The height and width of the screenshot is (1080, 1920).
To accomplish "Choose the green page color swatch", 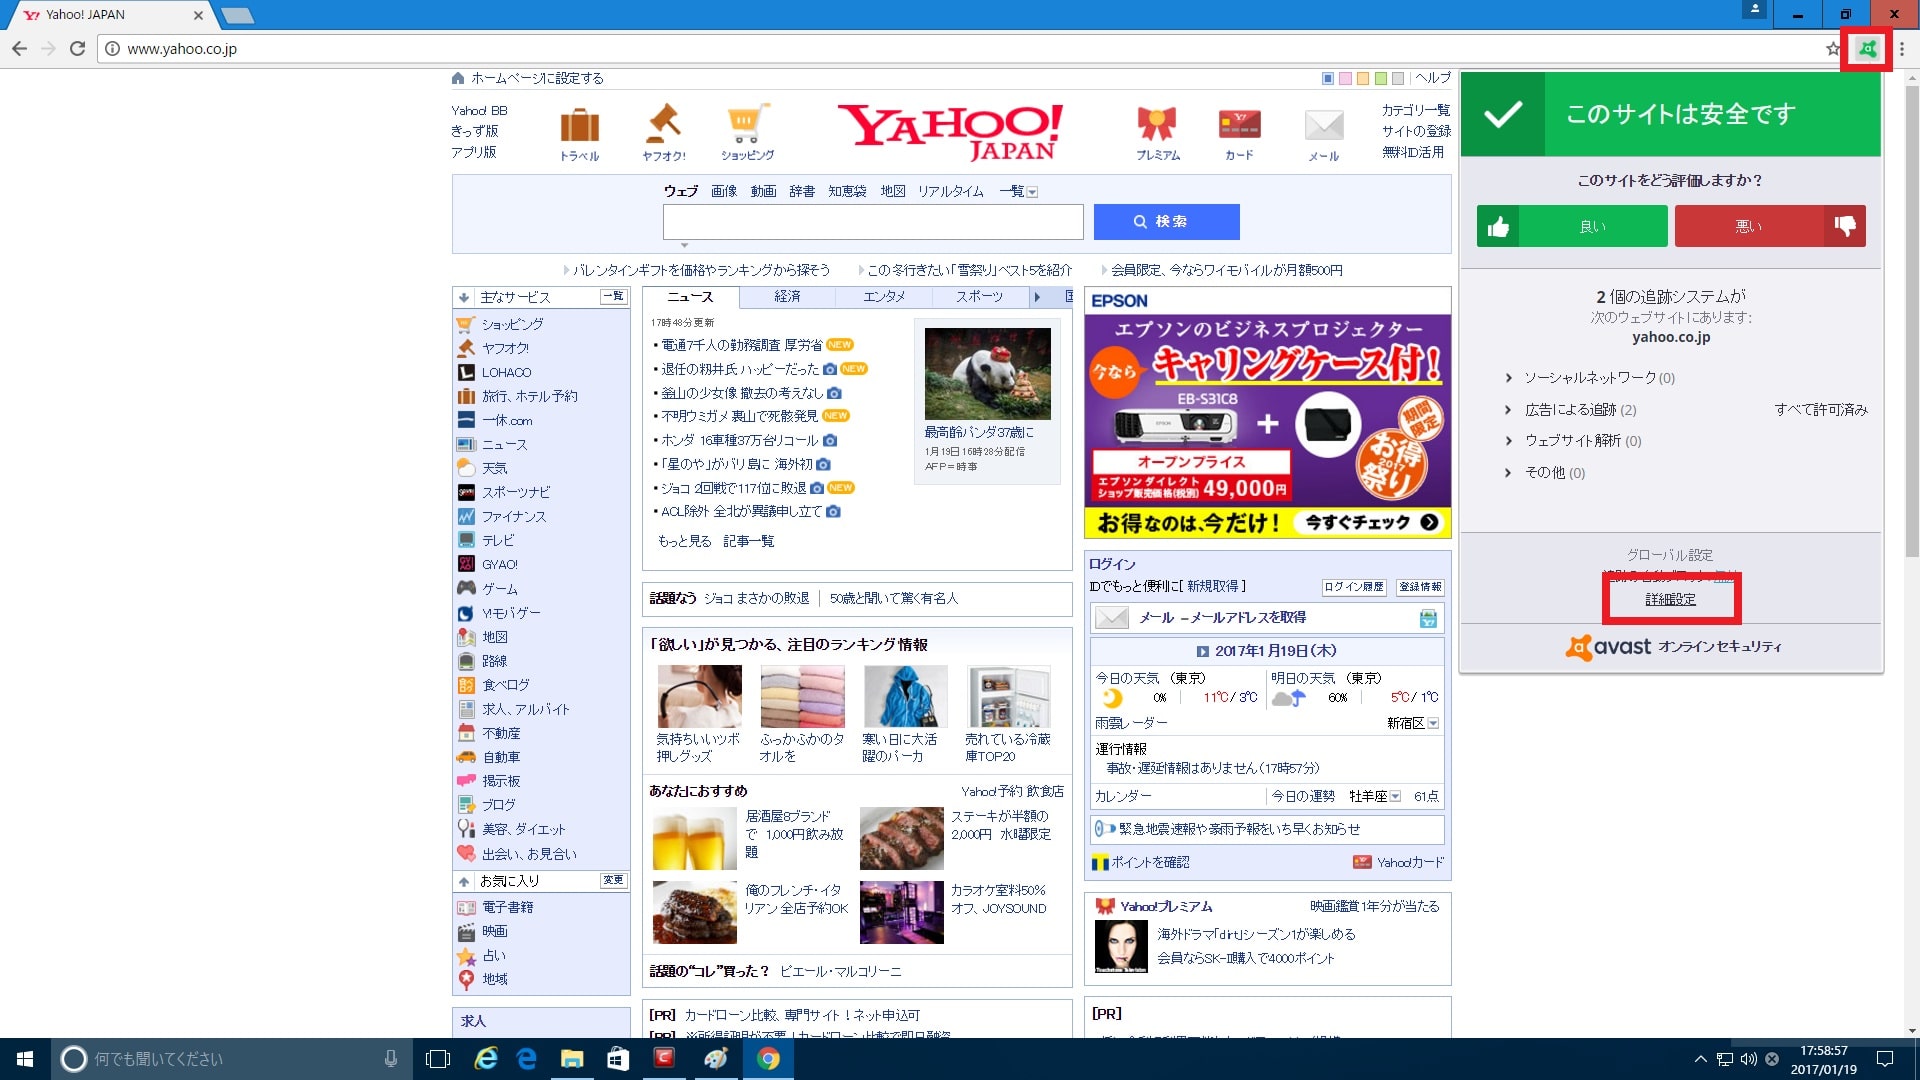I will coord(1380,78).
